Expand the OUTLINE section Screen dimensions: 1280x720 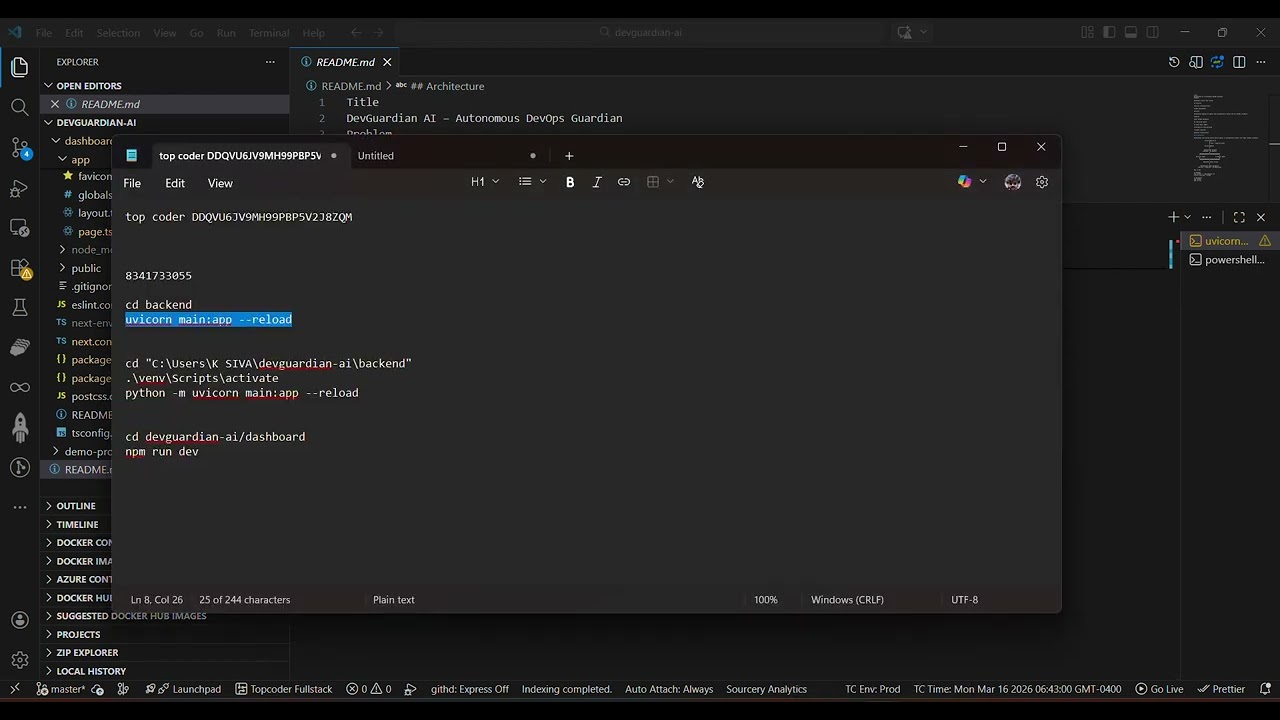coord(76,506)
